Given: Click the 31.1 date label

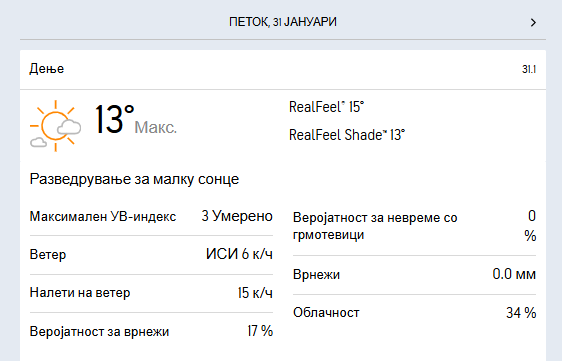Looking at the screenshot, I should [x=529, y=69].
